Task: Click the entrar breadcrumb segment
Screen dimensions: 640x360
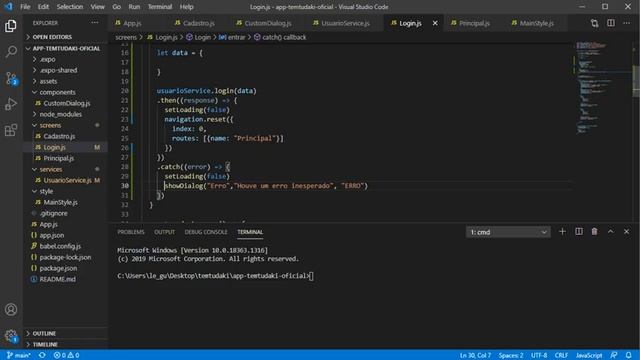Action: click(x=232, y=37)
